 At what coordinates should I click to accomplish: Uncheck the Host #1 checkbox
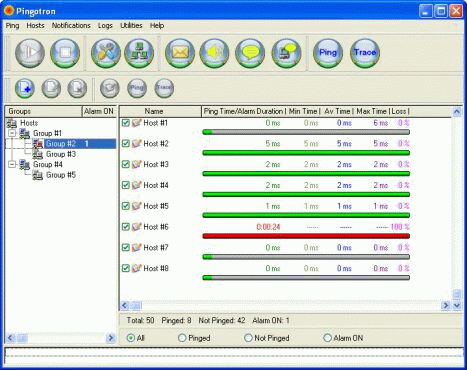pos(126,123)
